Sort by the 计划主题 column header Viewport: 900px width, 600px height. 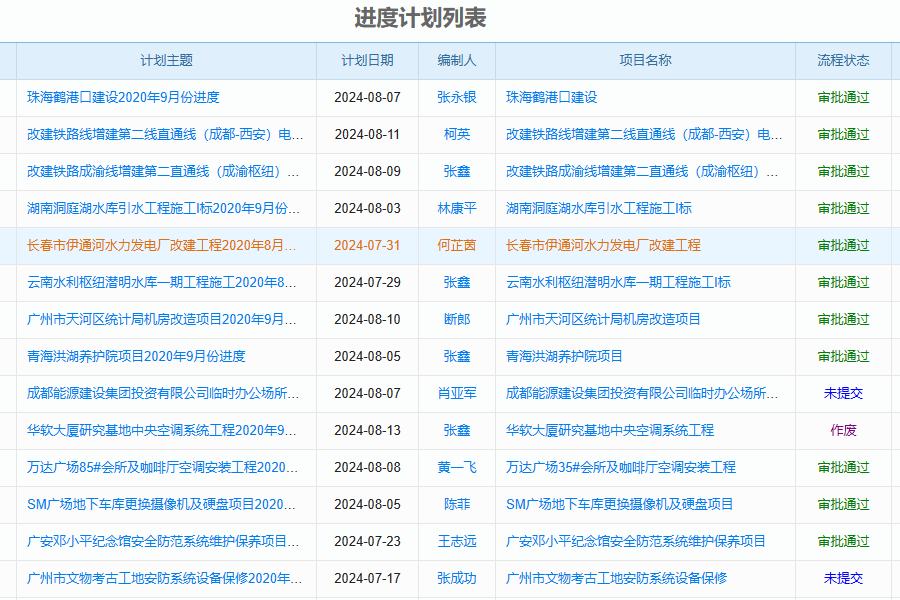(166, 60)
